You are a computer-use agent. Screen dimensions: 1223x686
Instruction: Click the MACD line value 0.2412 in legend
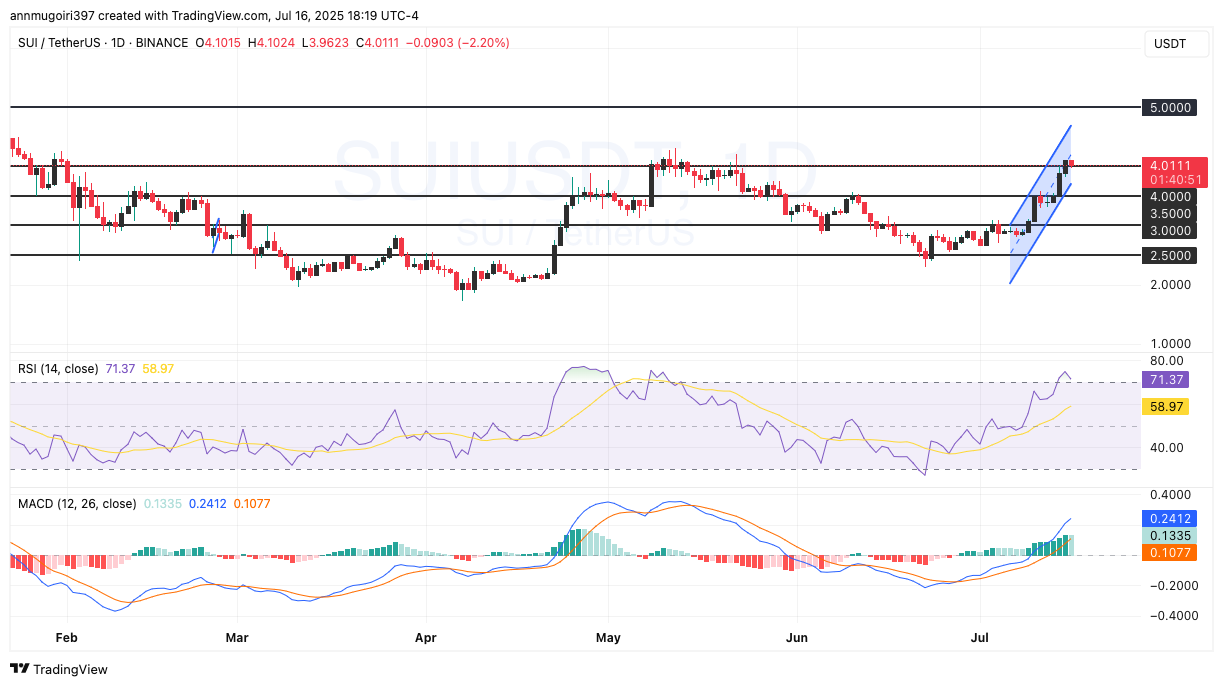(x=207, y=503)
